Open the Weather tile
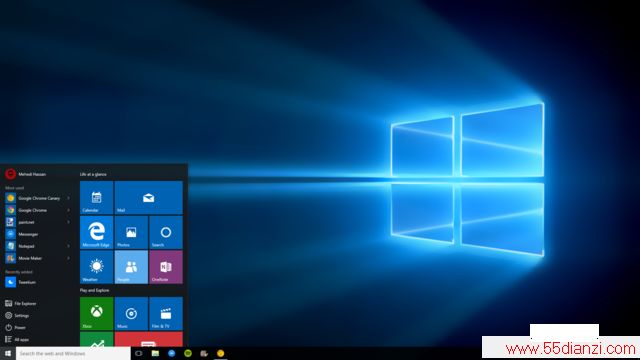The image size is (640, 360). tap(96, 267)
